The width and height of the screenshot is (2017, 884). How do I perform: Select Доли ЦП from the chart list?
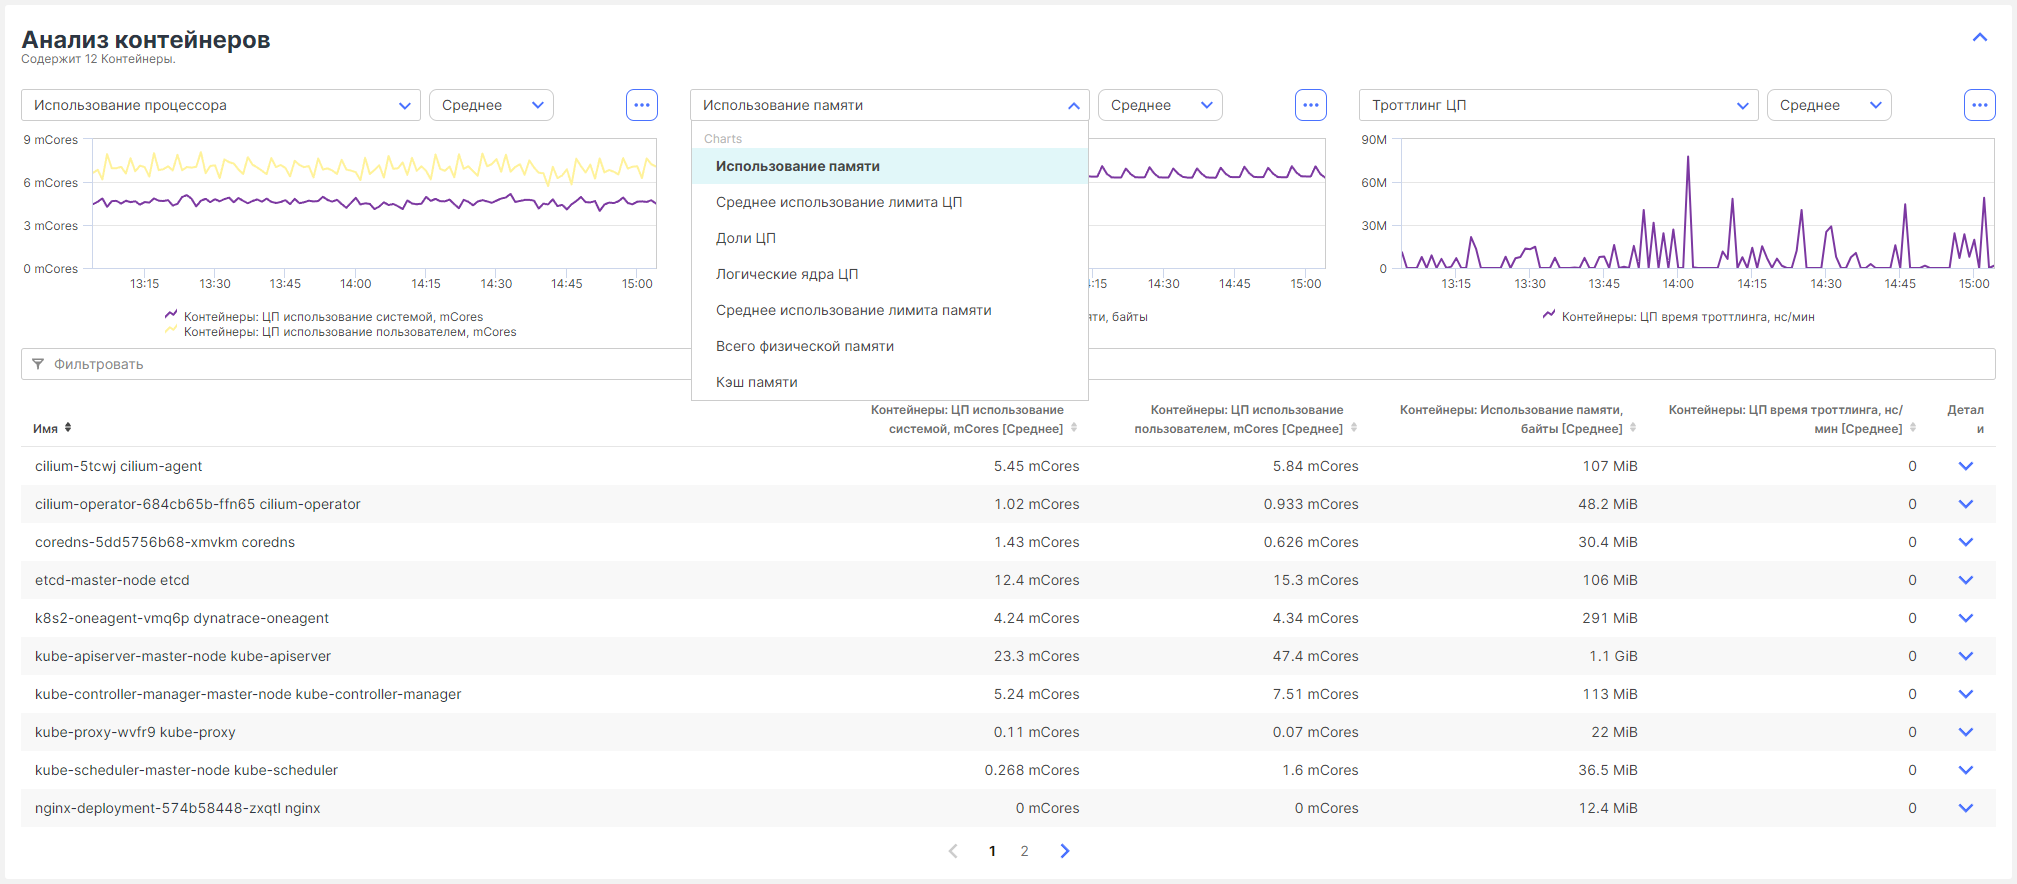point(746,238)
